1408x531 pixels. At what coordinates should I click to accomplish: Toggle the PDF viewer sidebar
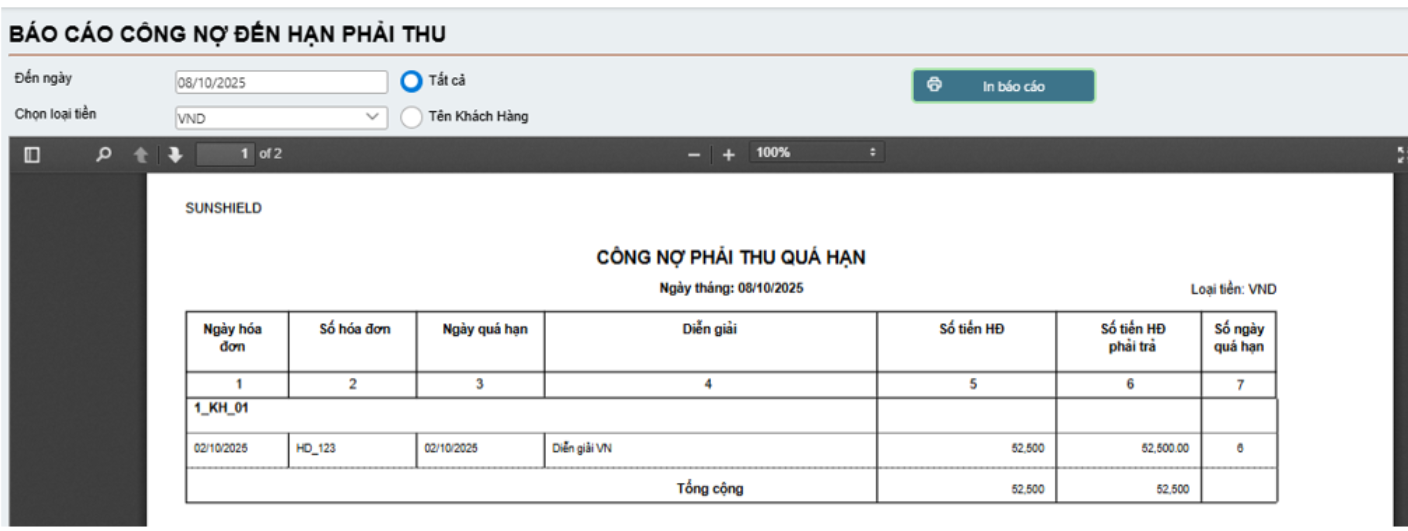pos(32,155)
